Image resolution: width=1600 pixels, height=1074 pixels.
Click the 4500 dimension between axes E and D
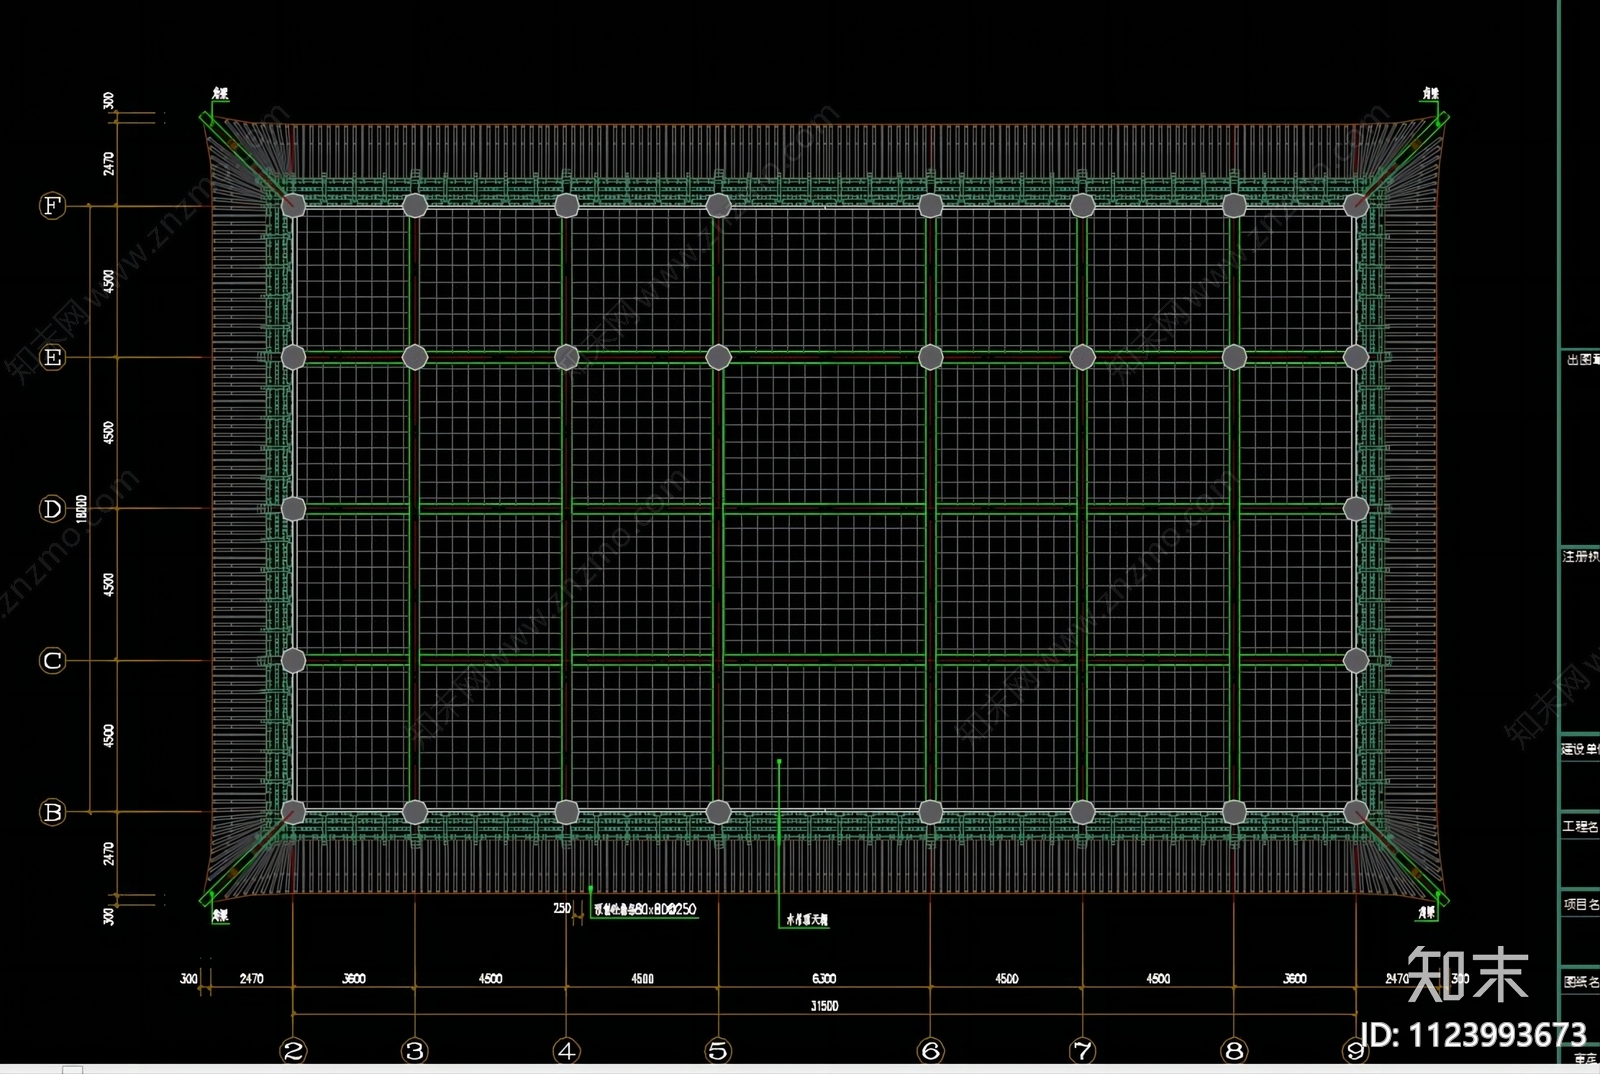click(x=109, y=433)
